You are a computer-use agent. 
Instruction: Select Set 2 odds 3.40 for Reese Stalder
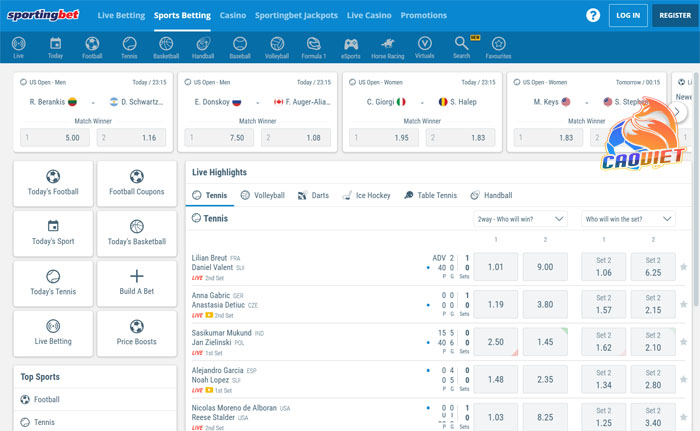[x=653, y=417]
